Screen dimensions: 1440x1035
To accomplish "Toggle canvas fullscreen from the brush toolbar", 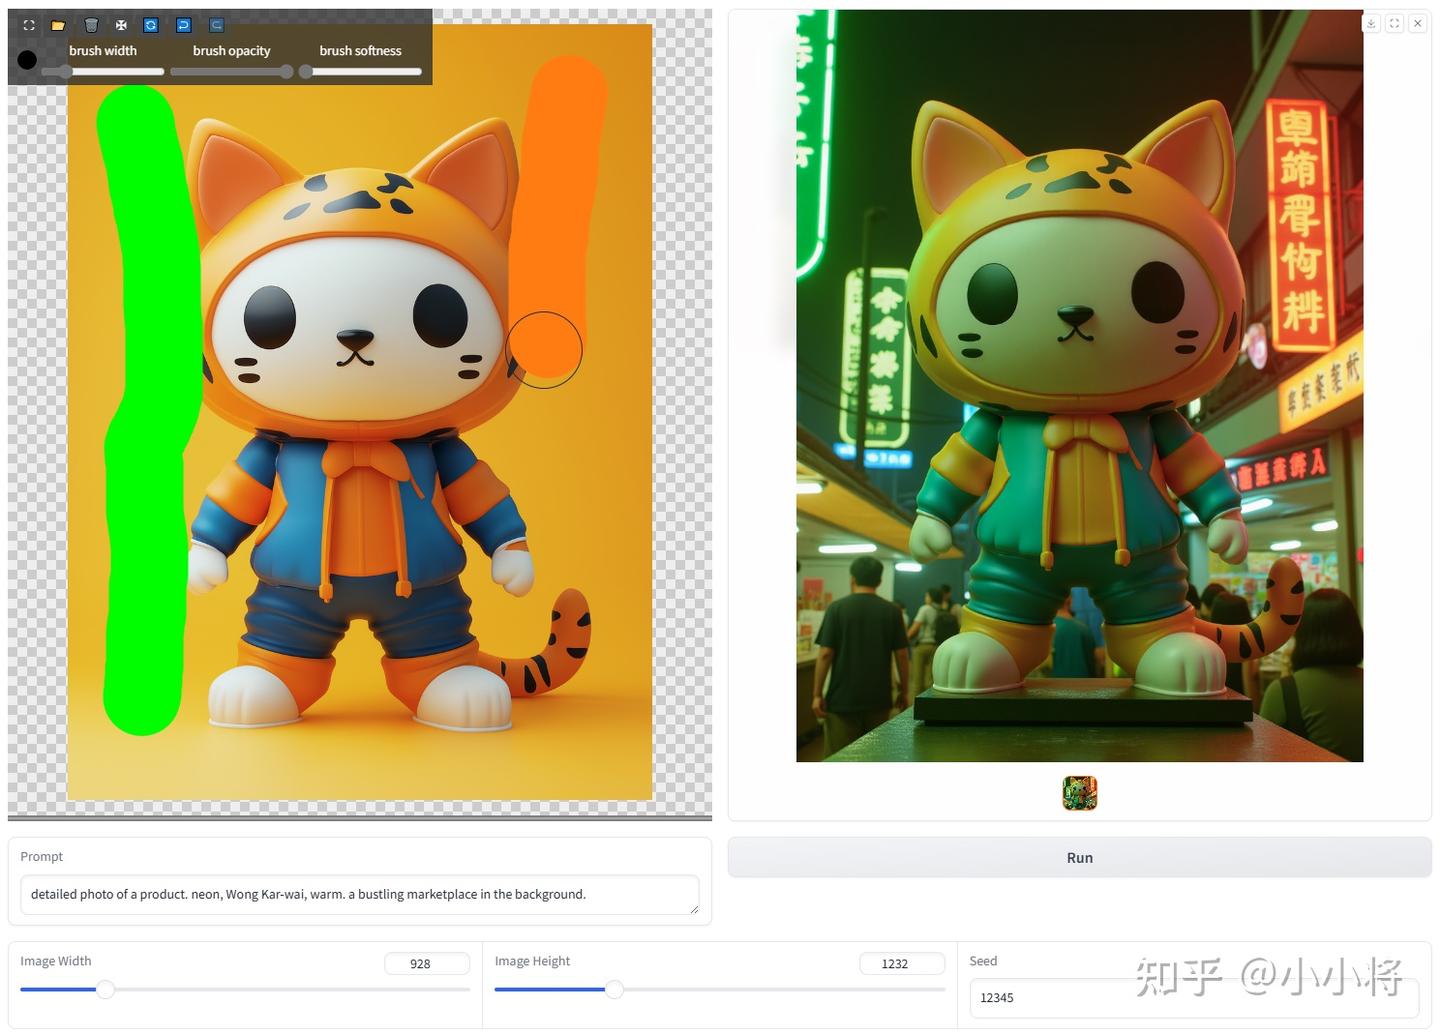I will pyautogui.click(x=29, y=25).
